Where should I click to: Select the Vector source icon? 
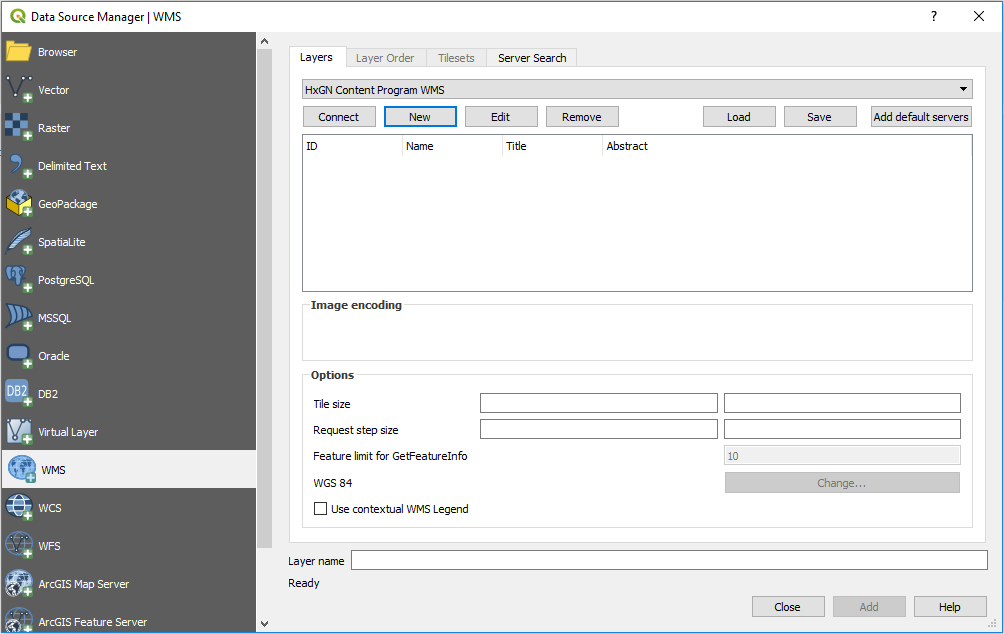pyautogui.click(x=19, y=90)
